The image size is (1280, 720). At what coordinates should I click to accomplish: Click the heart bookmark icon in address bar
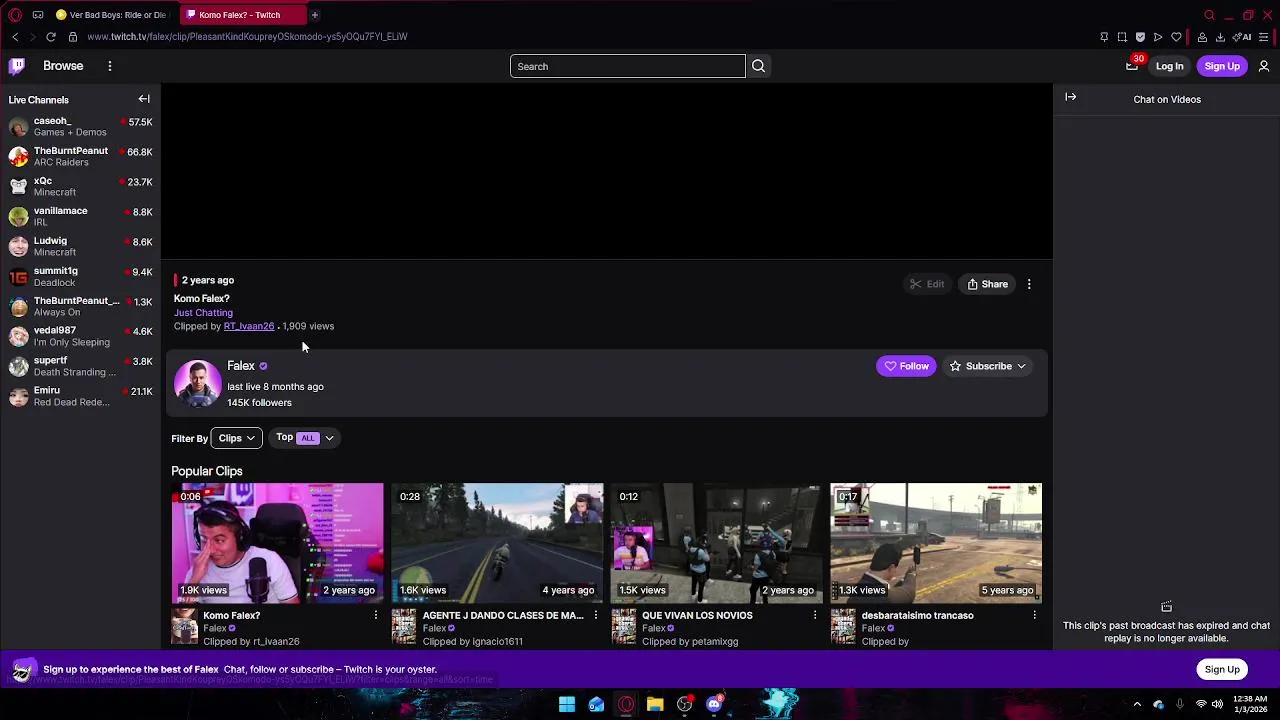click(1176, 37)
